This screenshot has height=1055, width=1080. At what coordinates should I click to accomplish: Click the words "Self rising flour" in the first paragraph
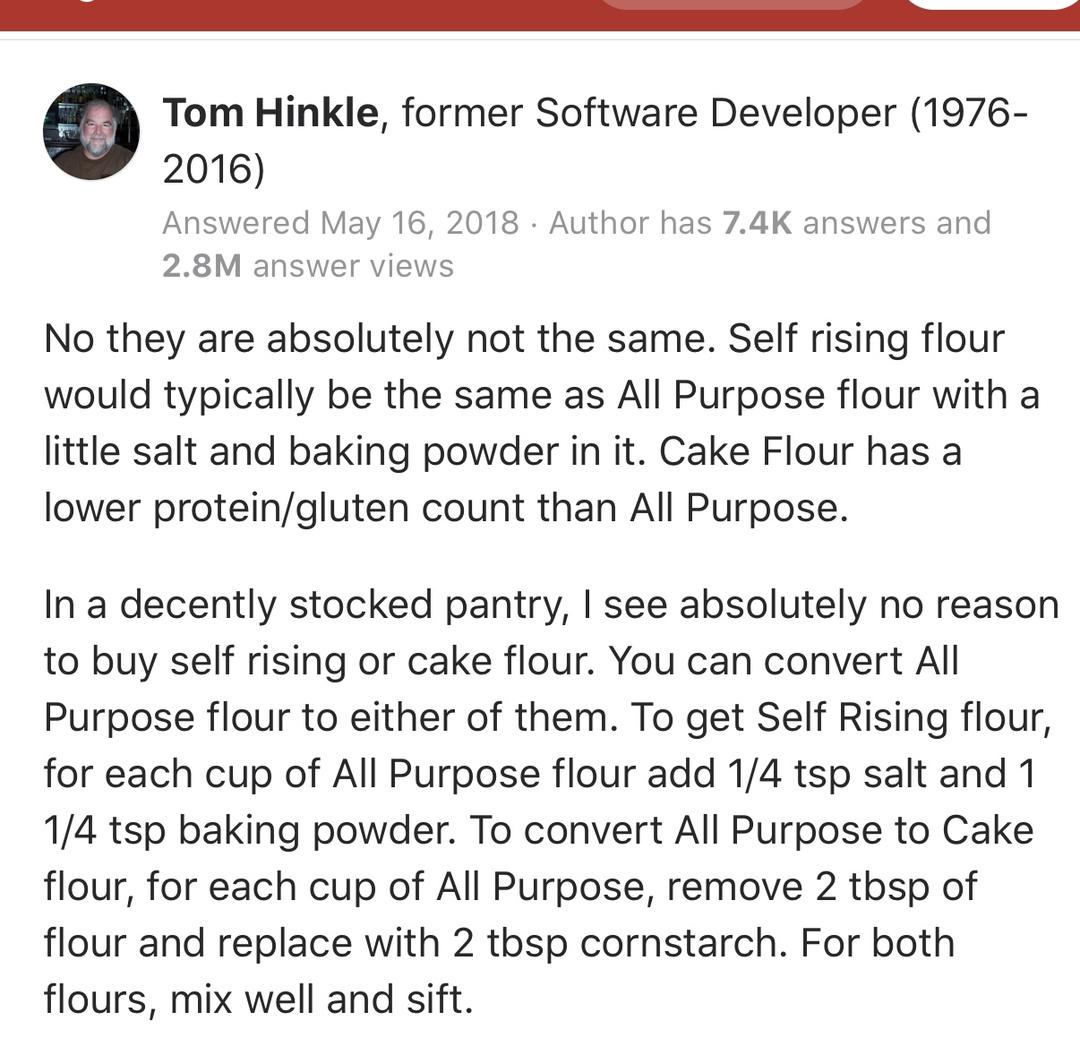coord(865,339)
